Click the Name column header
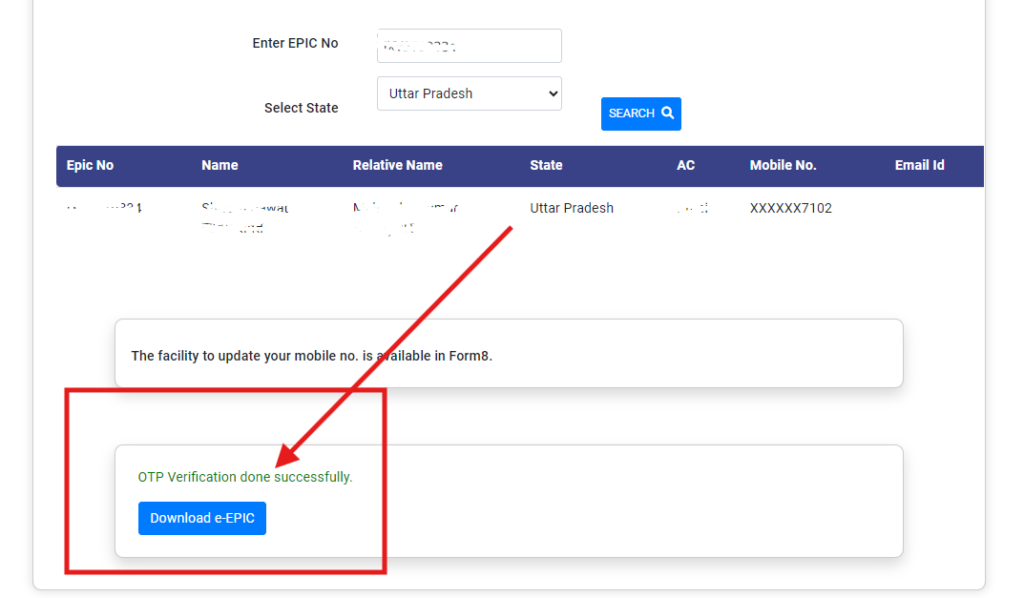This screenshot has height=598, width=1024. pyautogui.click(x=220, y=165)
